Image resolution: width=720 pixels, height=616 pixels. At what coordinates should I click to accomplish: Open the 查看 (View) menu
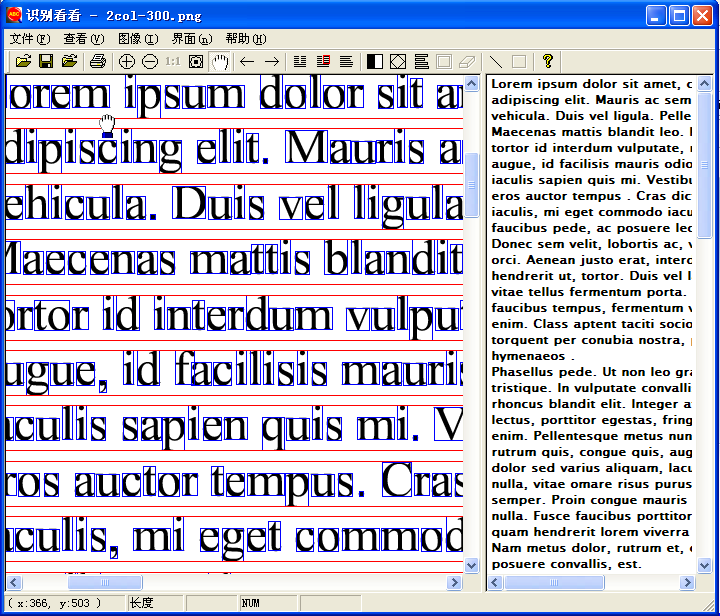(83, 39)
